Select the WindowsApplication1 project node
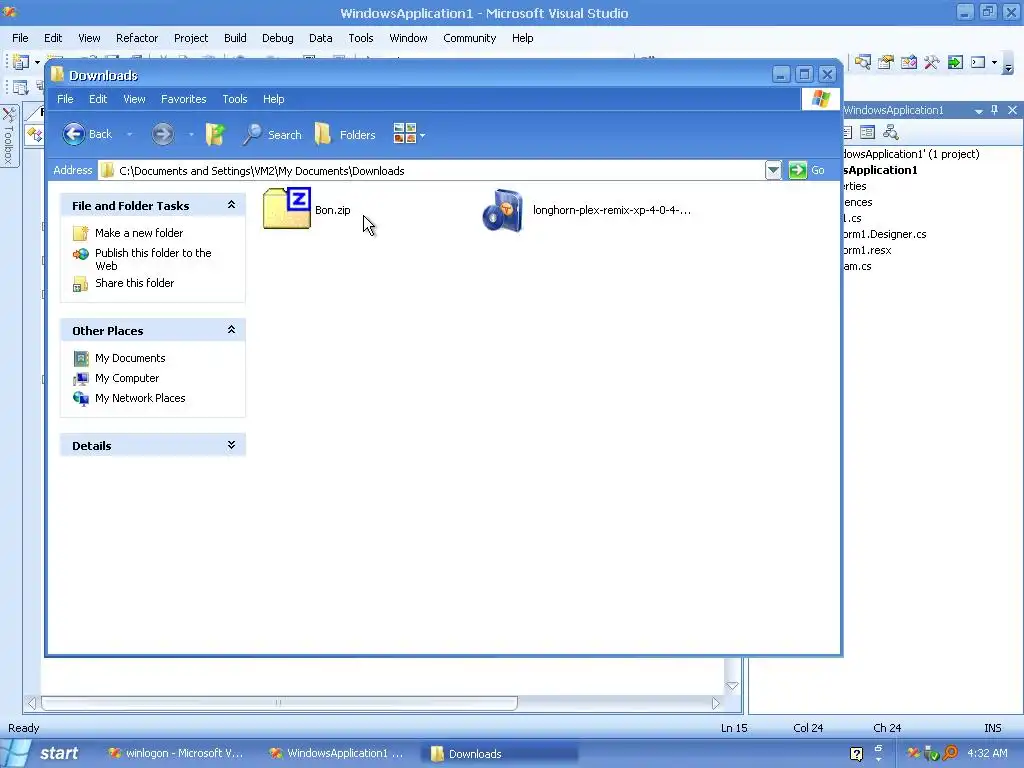The height and width of the screenshot is (768, 1024). tap(880, 170)
